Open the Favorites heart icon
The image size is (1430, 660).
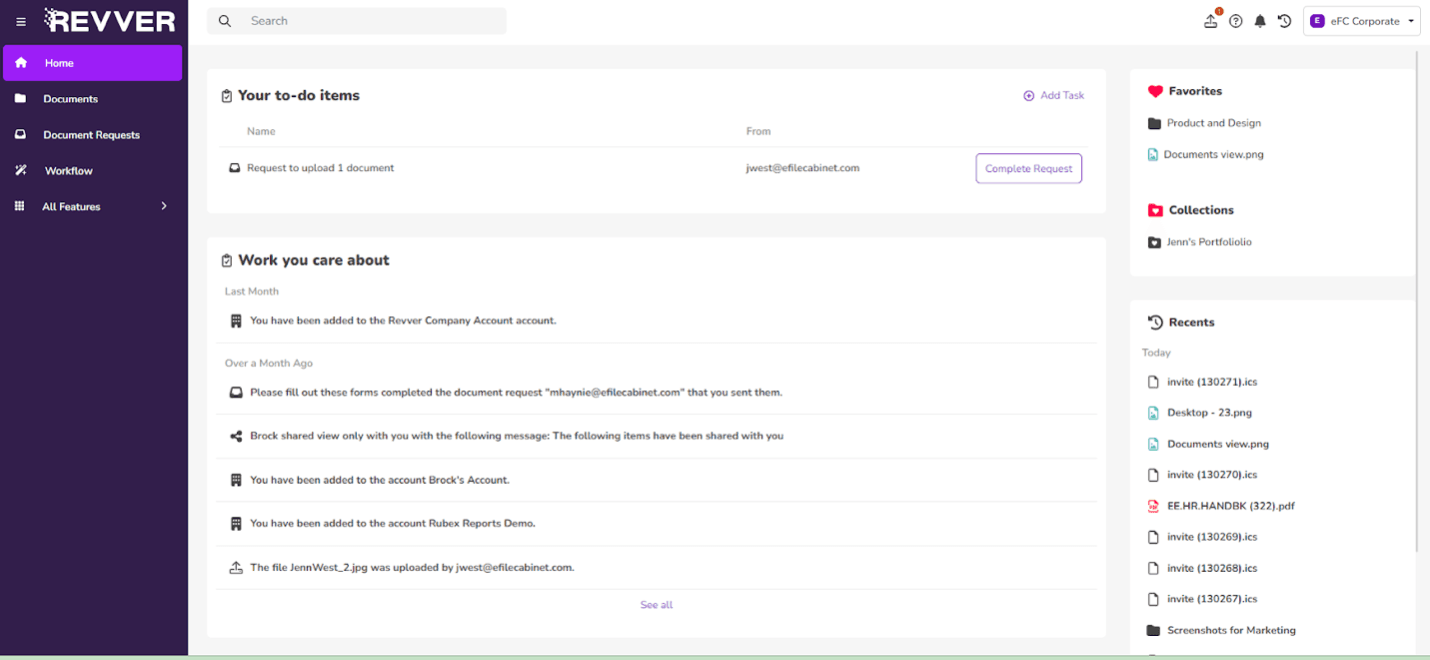1154,91
